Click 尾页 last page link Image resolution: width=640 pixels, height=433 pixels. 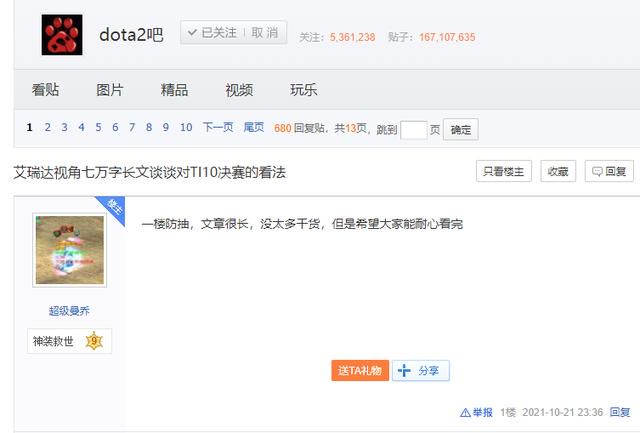[x=254, y=127]
